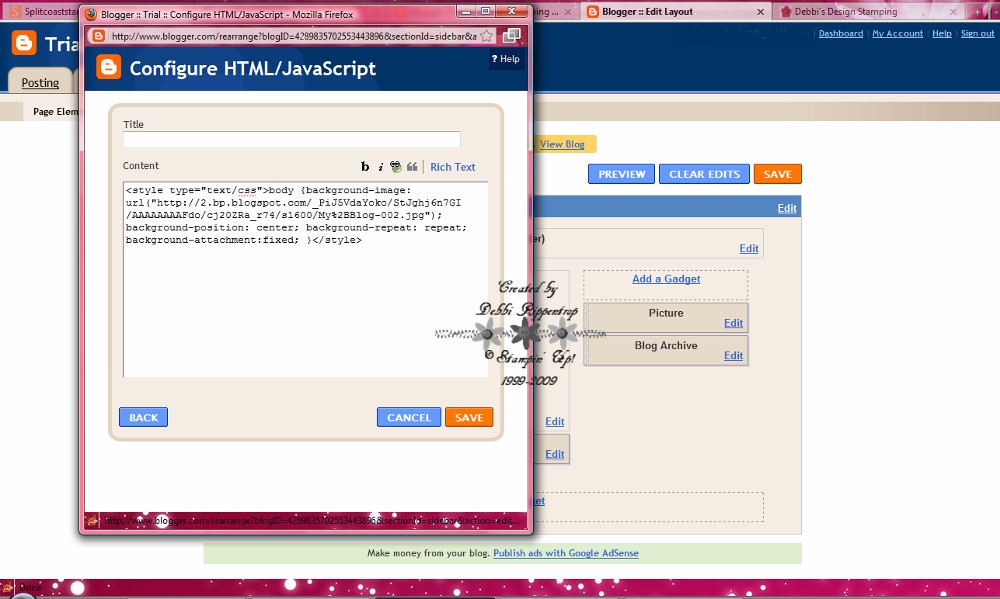Viewport: 1000px width, 599px height.
Task: Toggle bold in Content toolbar
Action: pos(365,166)
